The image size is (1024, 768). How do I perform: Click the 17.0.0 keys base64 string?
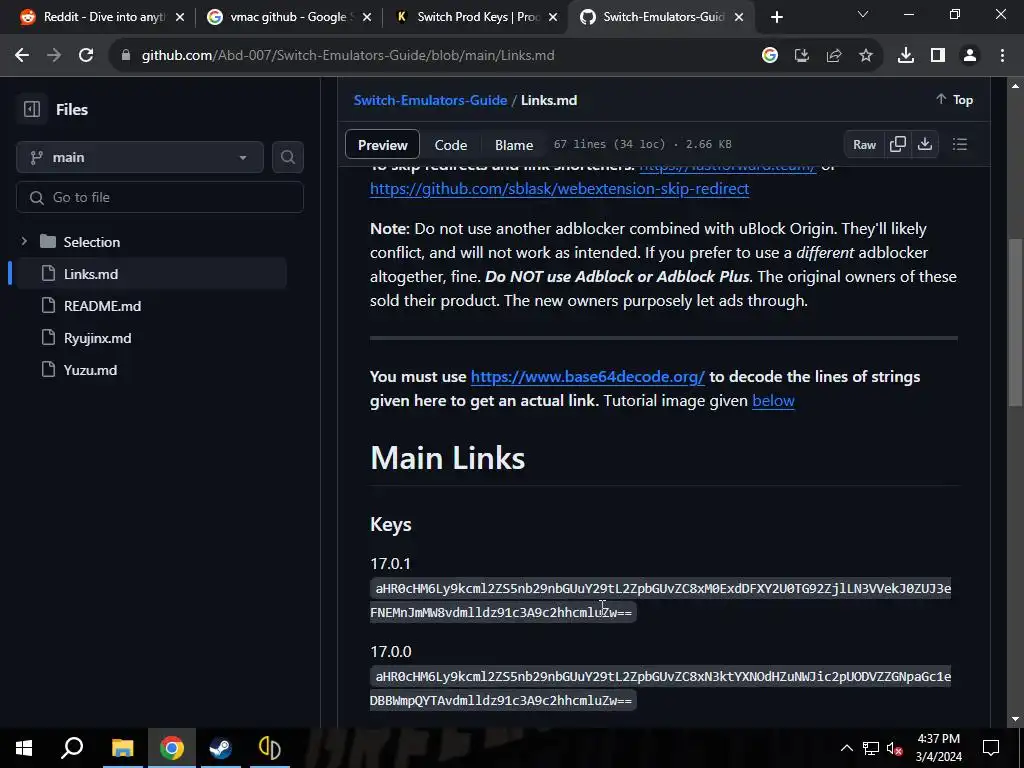(660, 688)
